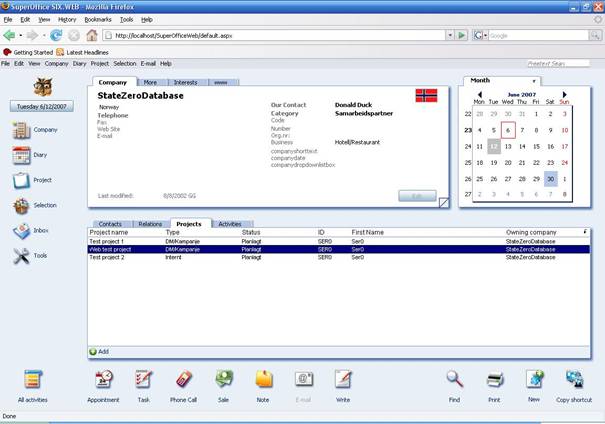Viewport: 605px width, 424px height.
Task: Click the Norwegian flag icon
Action: (426, 95)
